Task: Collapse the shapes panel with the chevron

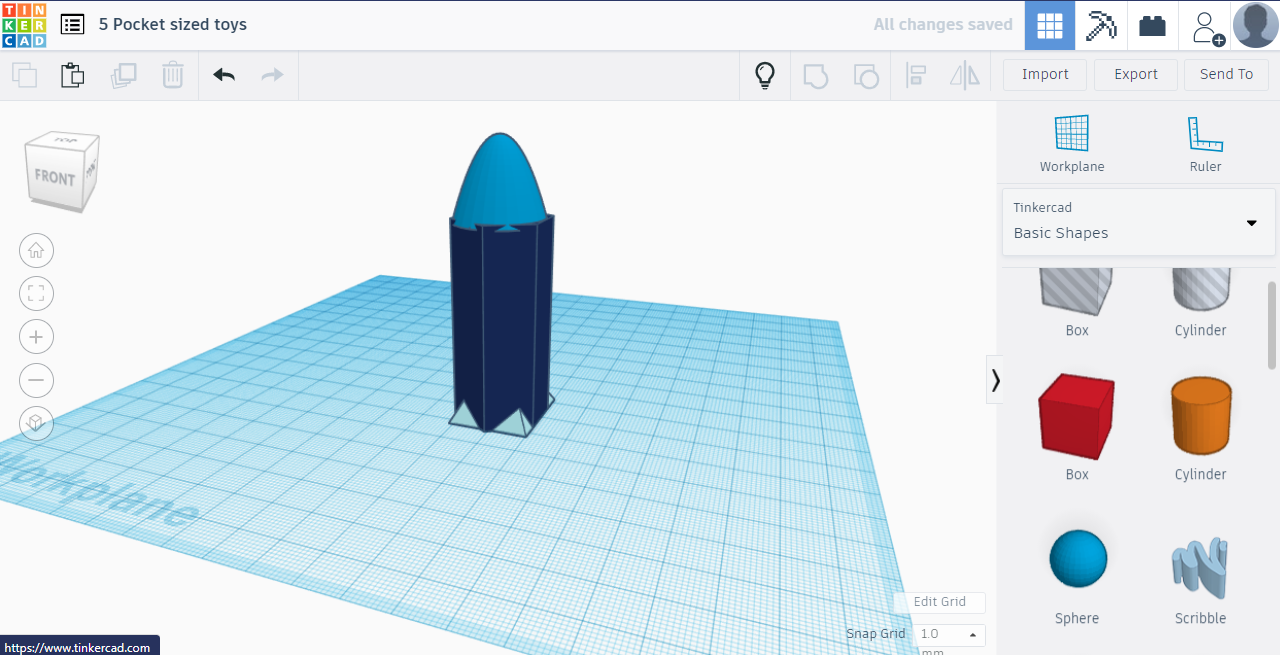Action: tap(995, 379)
